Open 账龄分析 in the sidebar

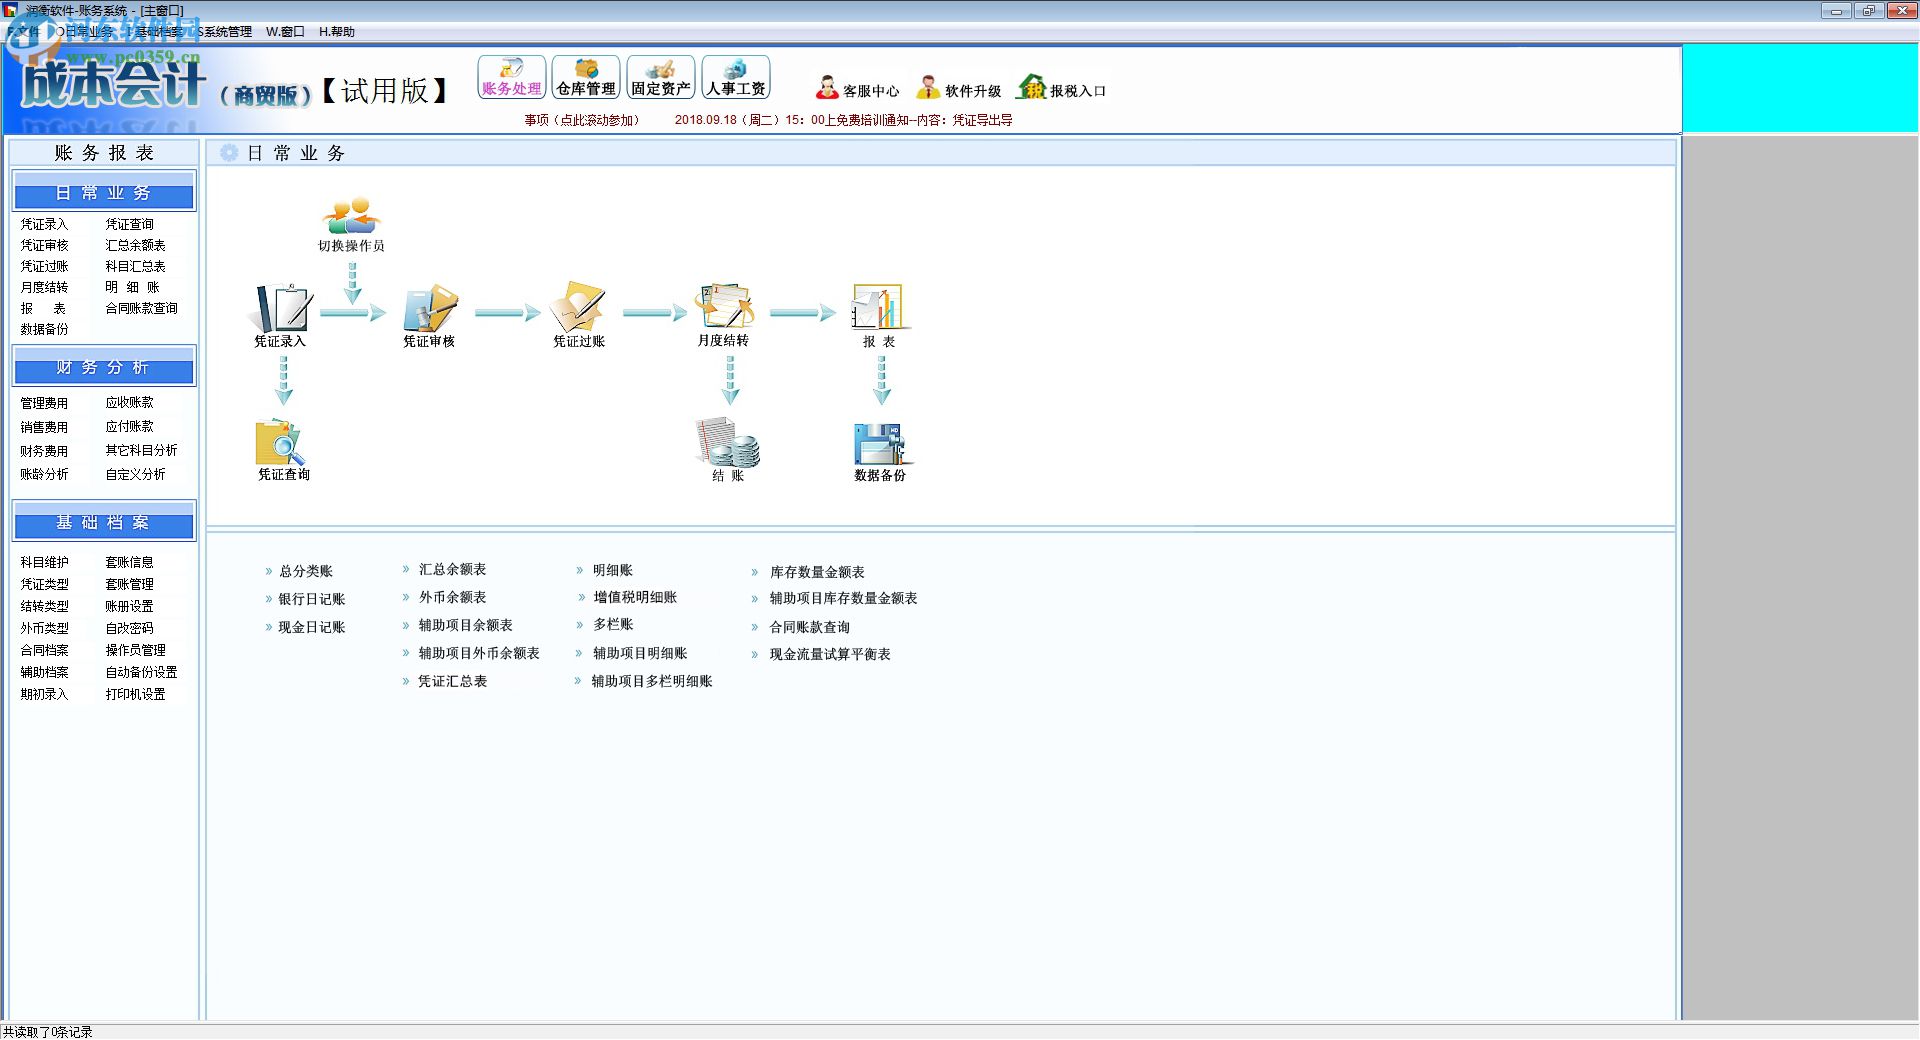point(45,474)
